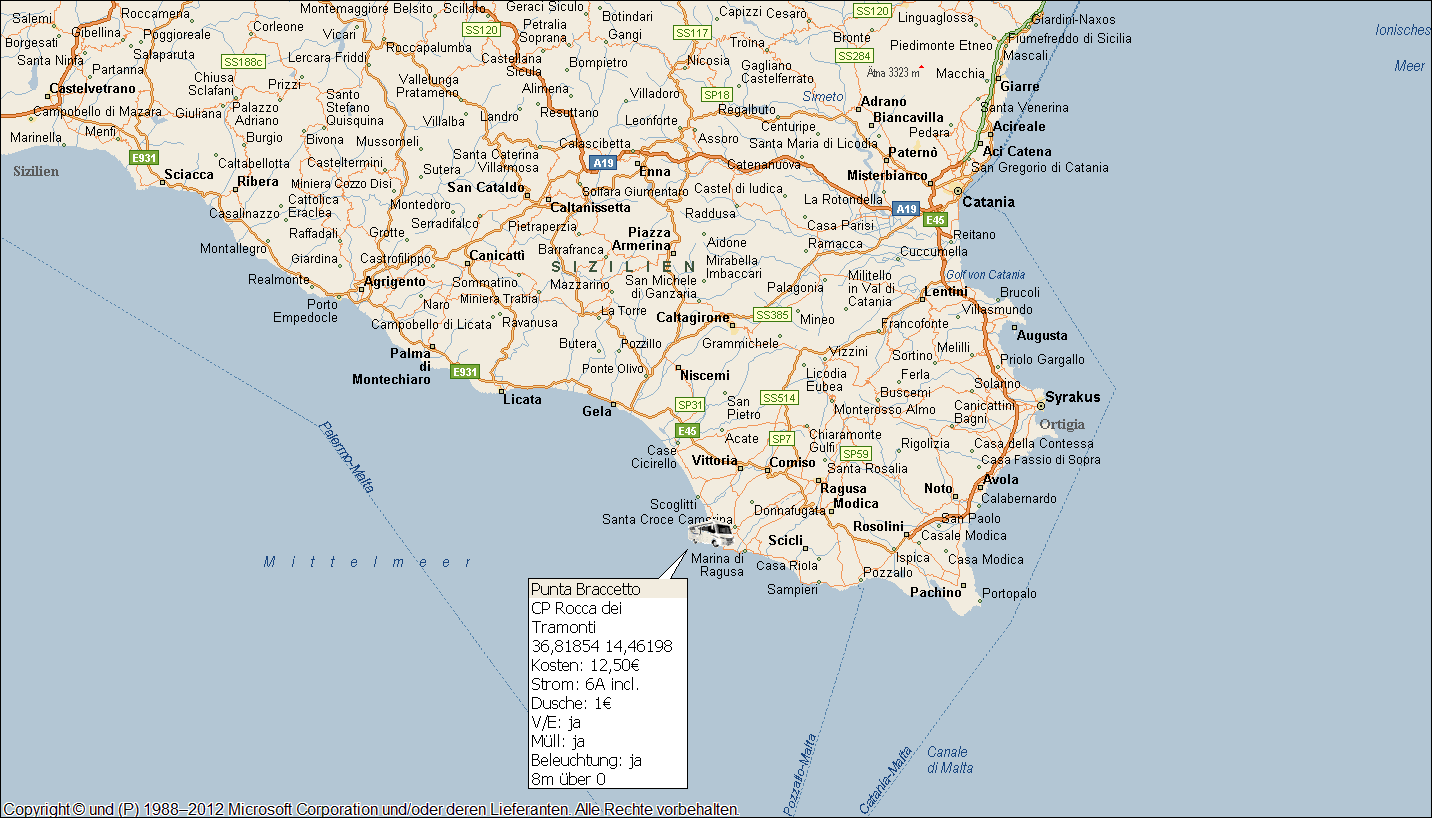Click the V/E: ja line
This screenshot has height=818, width=1432.
point(556,722)
